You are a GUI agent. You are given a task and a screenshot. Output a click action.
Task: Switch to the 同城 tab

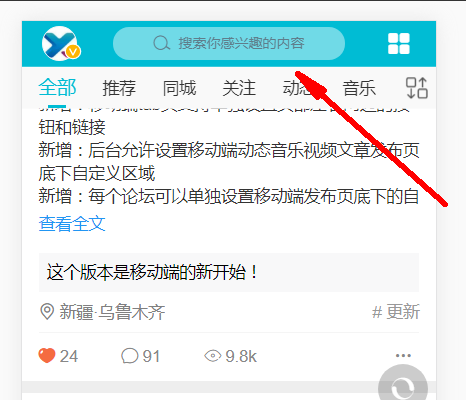[x=179, y=88]
